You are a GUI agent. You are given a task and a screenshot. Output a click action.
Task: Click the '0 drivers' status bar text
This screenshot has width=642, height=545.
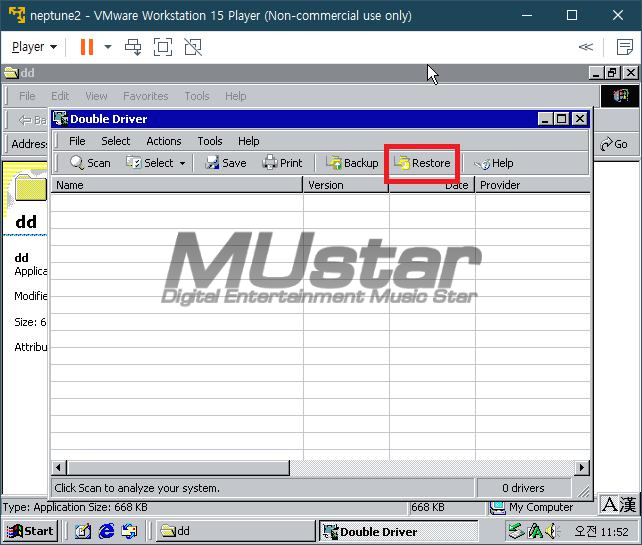[x=523, y=488]
